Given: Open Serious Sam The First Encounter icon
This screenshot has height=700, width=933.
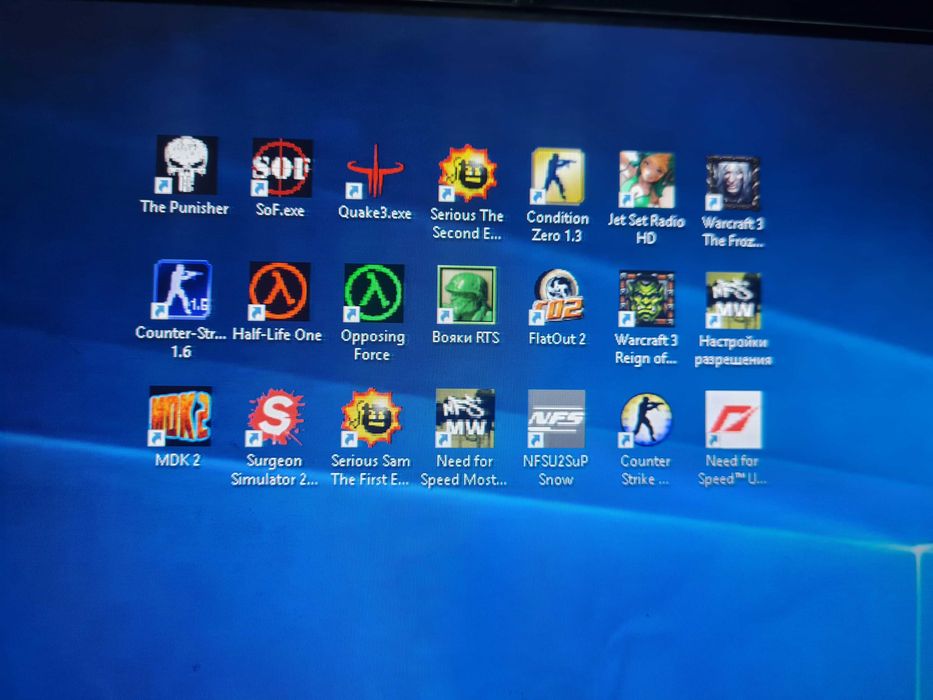Looking at the screenshot, I should point(371,418).
